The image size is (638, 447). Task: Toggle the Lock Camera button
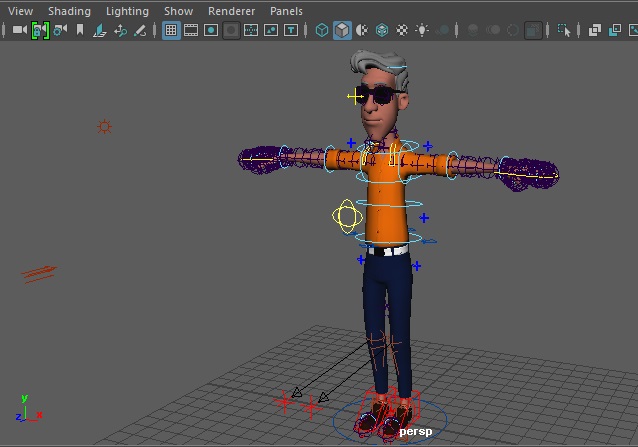point(40,31)
